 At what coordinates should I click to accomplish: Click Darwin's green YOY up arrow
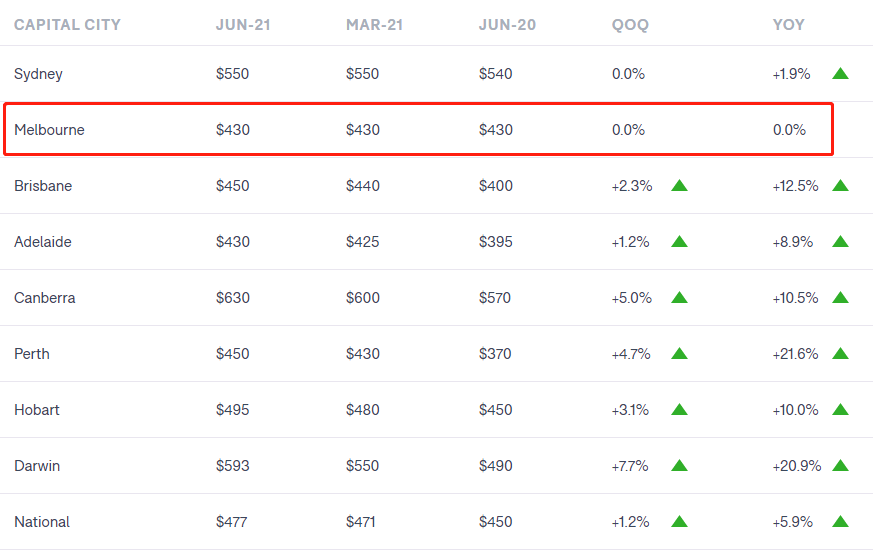pos(840,465)
